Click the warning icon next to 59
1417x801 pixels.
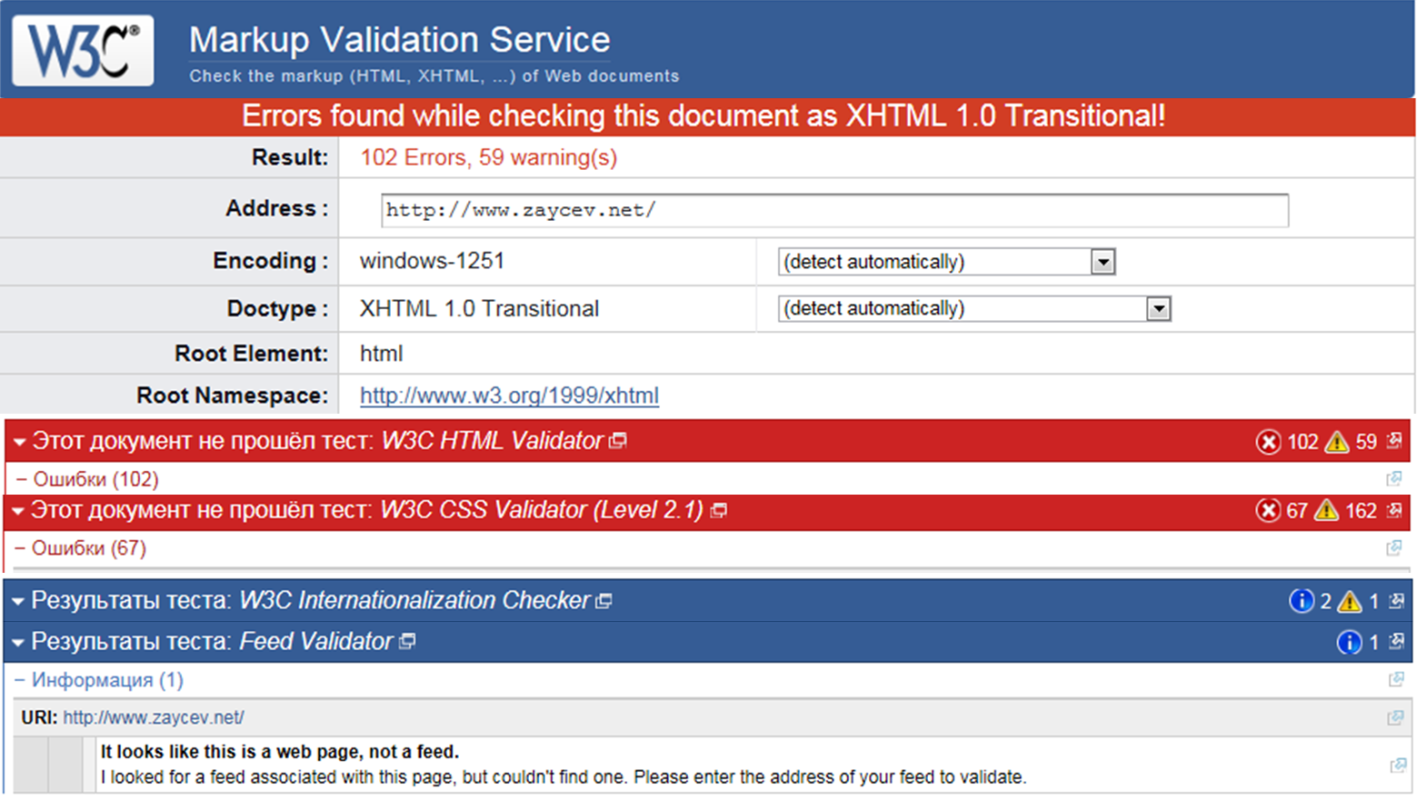pos(1337,442)
